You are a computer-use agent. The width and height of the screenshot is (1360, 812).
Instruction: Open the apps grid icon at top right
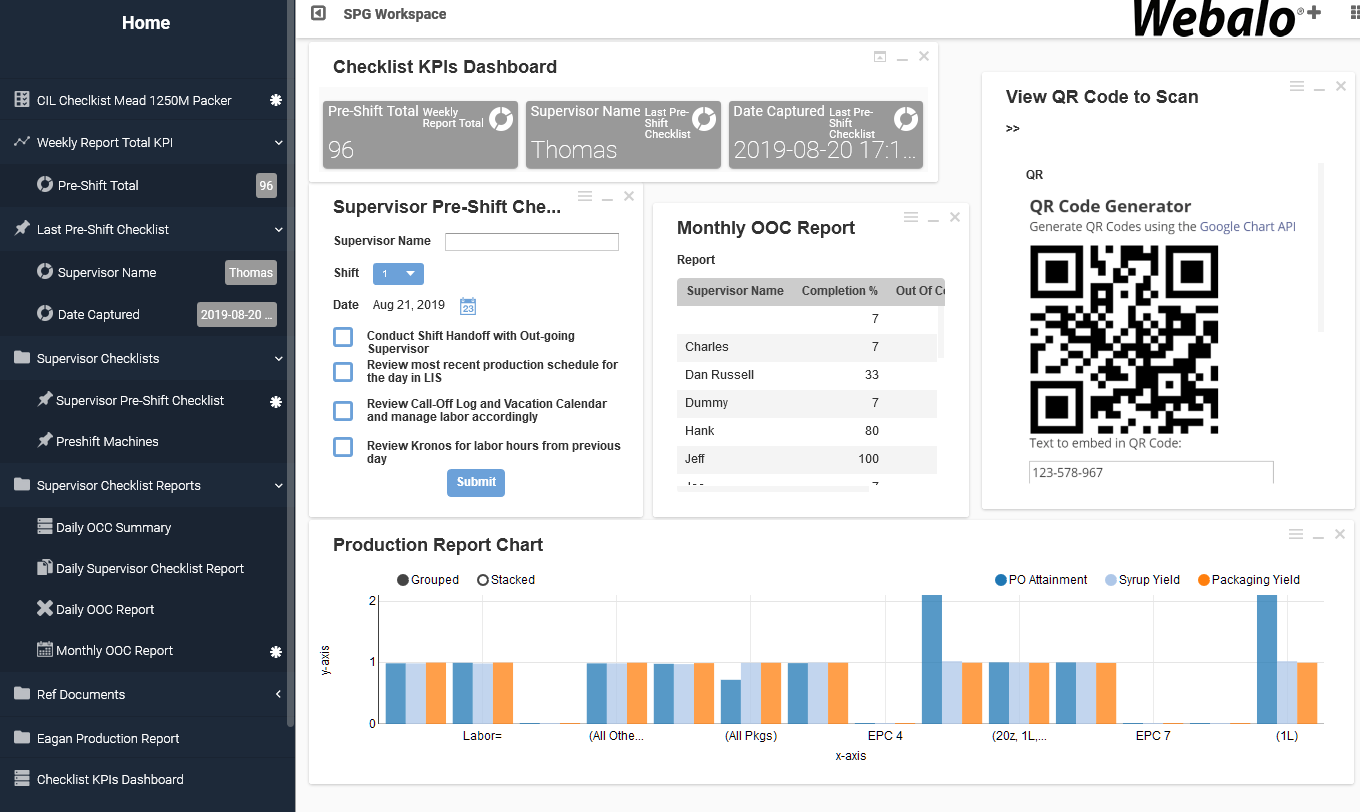click(1353, 12)
